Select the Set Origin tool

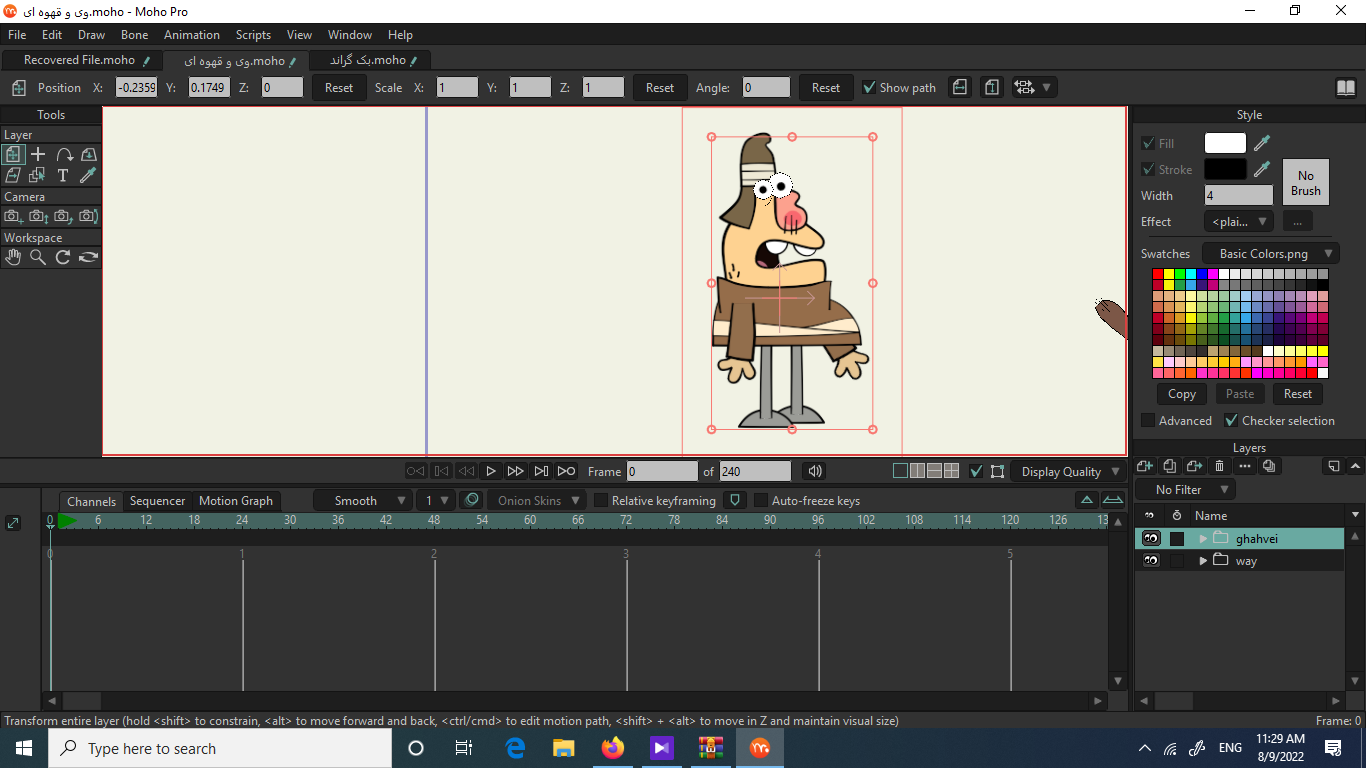tap(38, 154)
